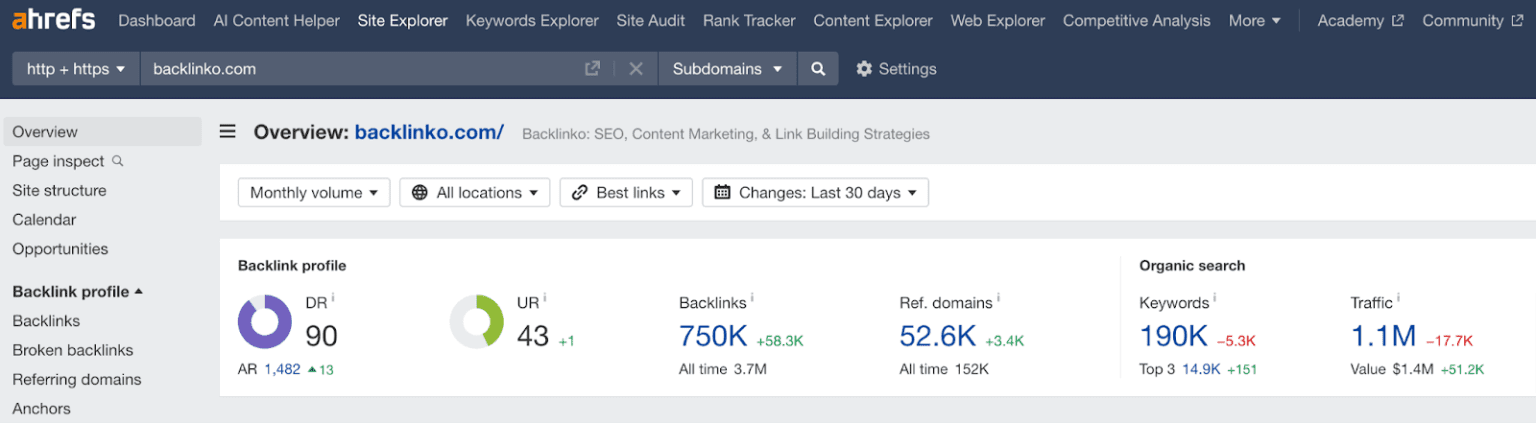Click the backlinko.com/ overview title link
Screen dimensions: 1536x423
429,132
